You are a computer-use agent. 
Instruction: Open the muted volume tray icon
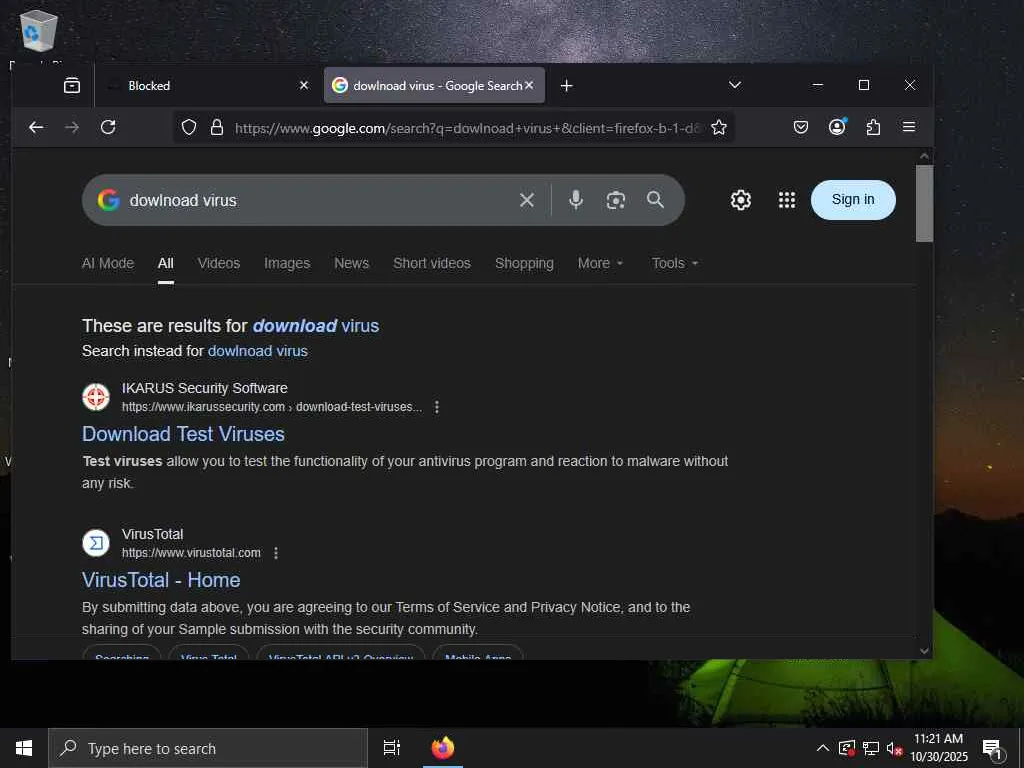point(894,748)
